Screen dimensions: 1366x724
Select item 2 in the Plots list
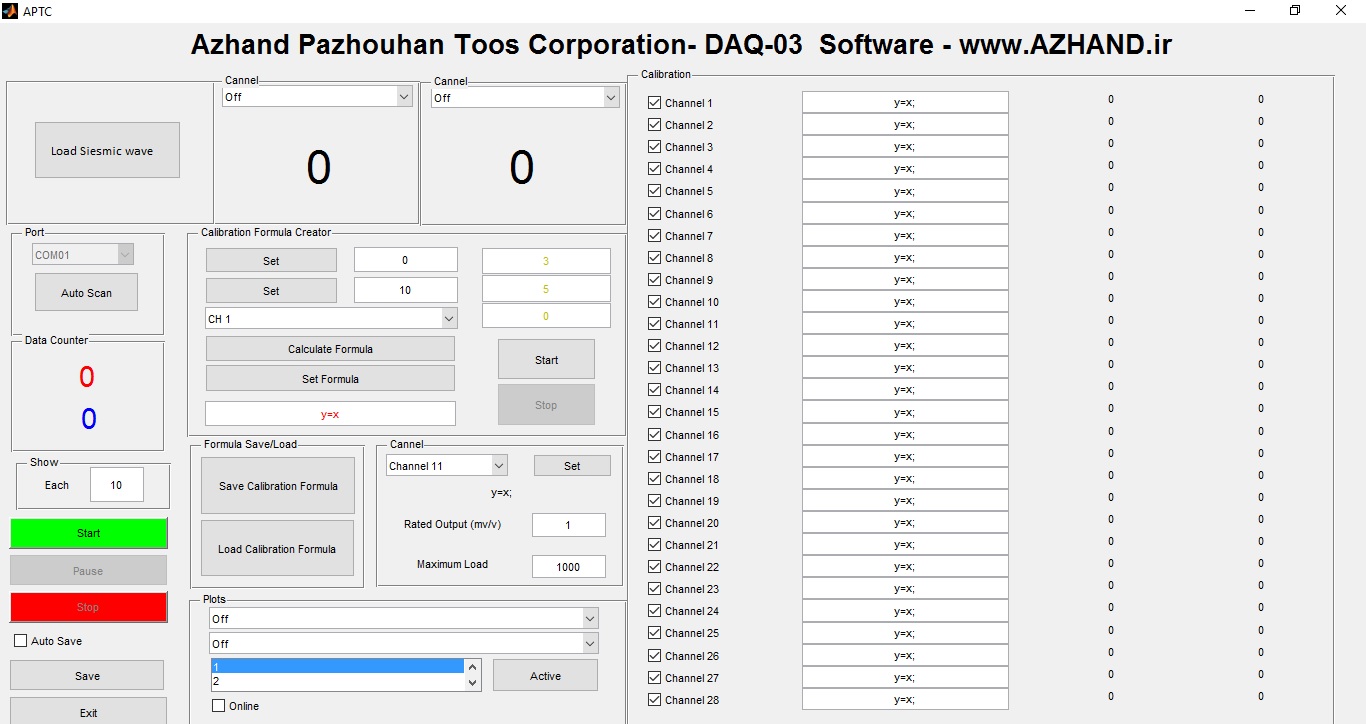pos(337,681)
